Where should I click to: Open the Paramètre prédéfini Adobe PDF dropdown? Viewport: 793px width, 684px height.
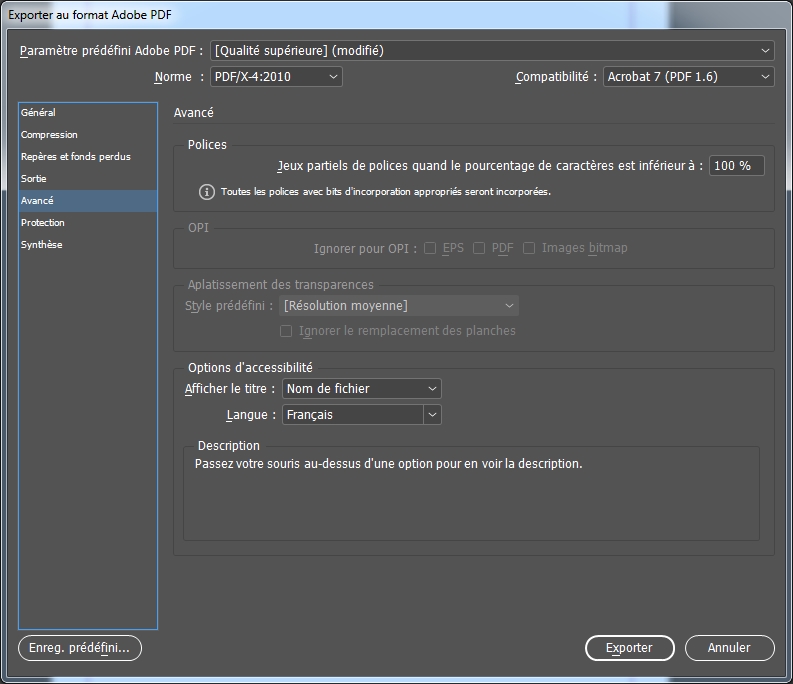[x=492, y=51]
